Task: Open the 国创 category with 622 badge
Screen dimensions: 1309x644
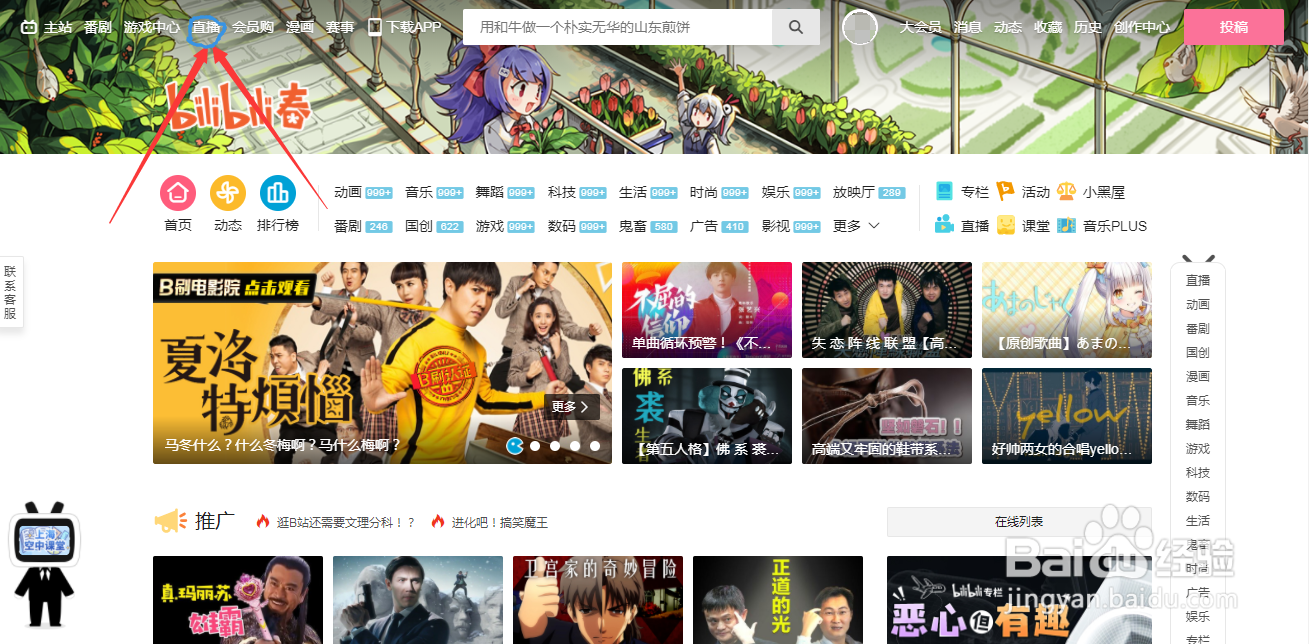Action: pyautogui.click(x=434, y=226)
